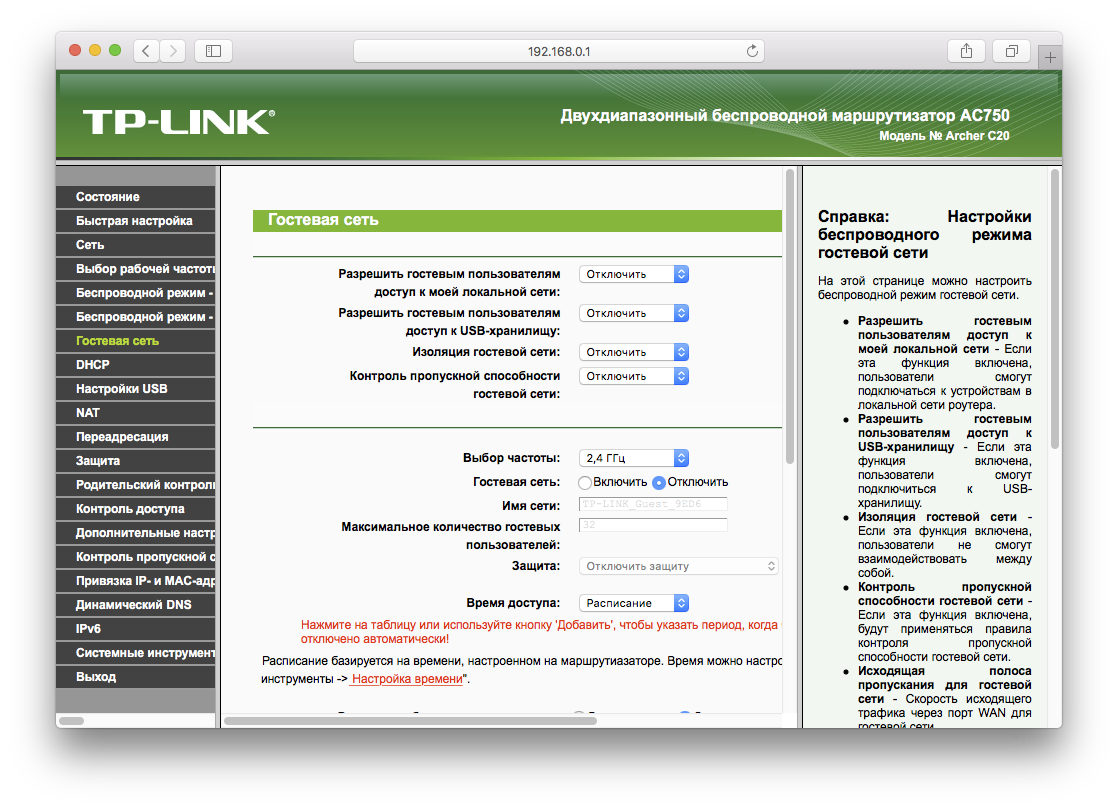Click the red schedule instruction text
Screen dimensions: 1118x808
(x=540, y=632)
